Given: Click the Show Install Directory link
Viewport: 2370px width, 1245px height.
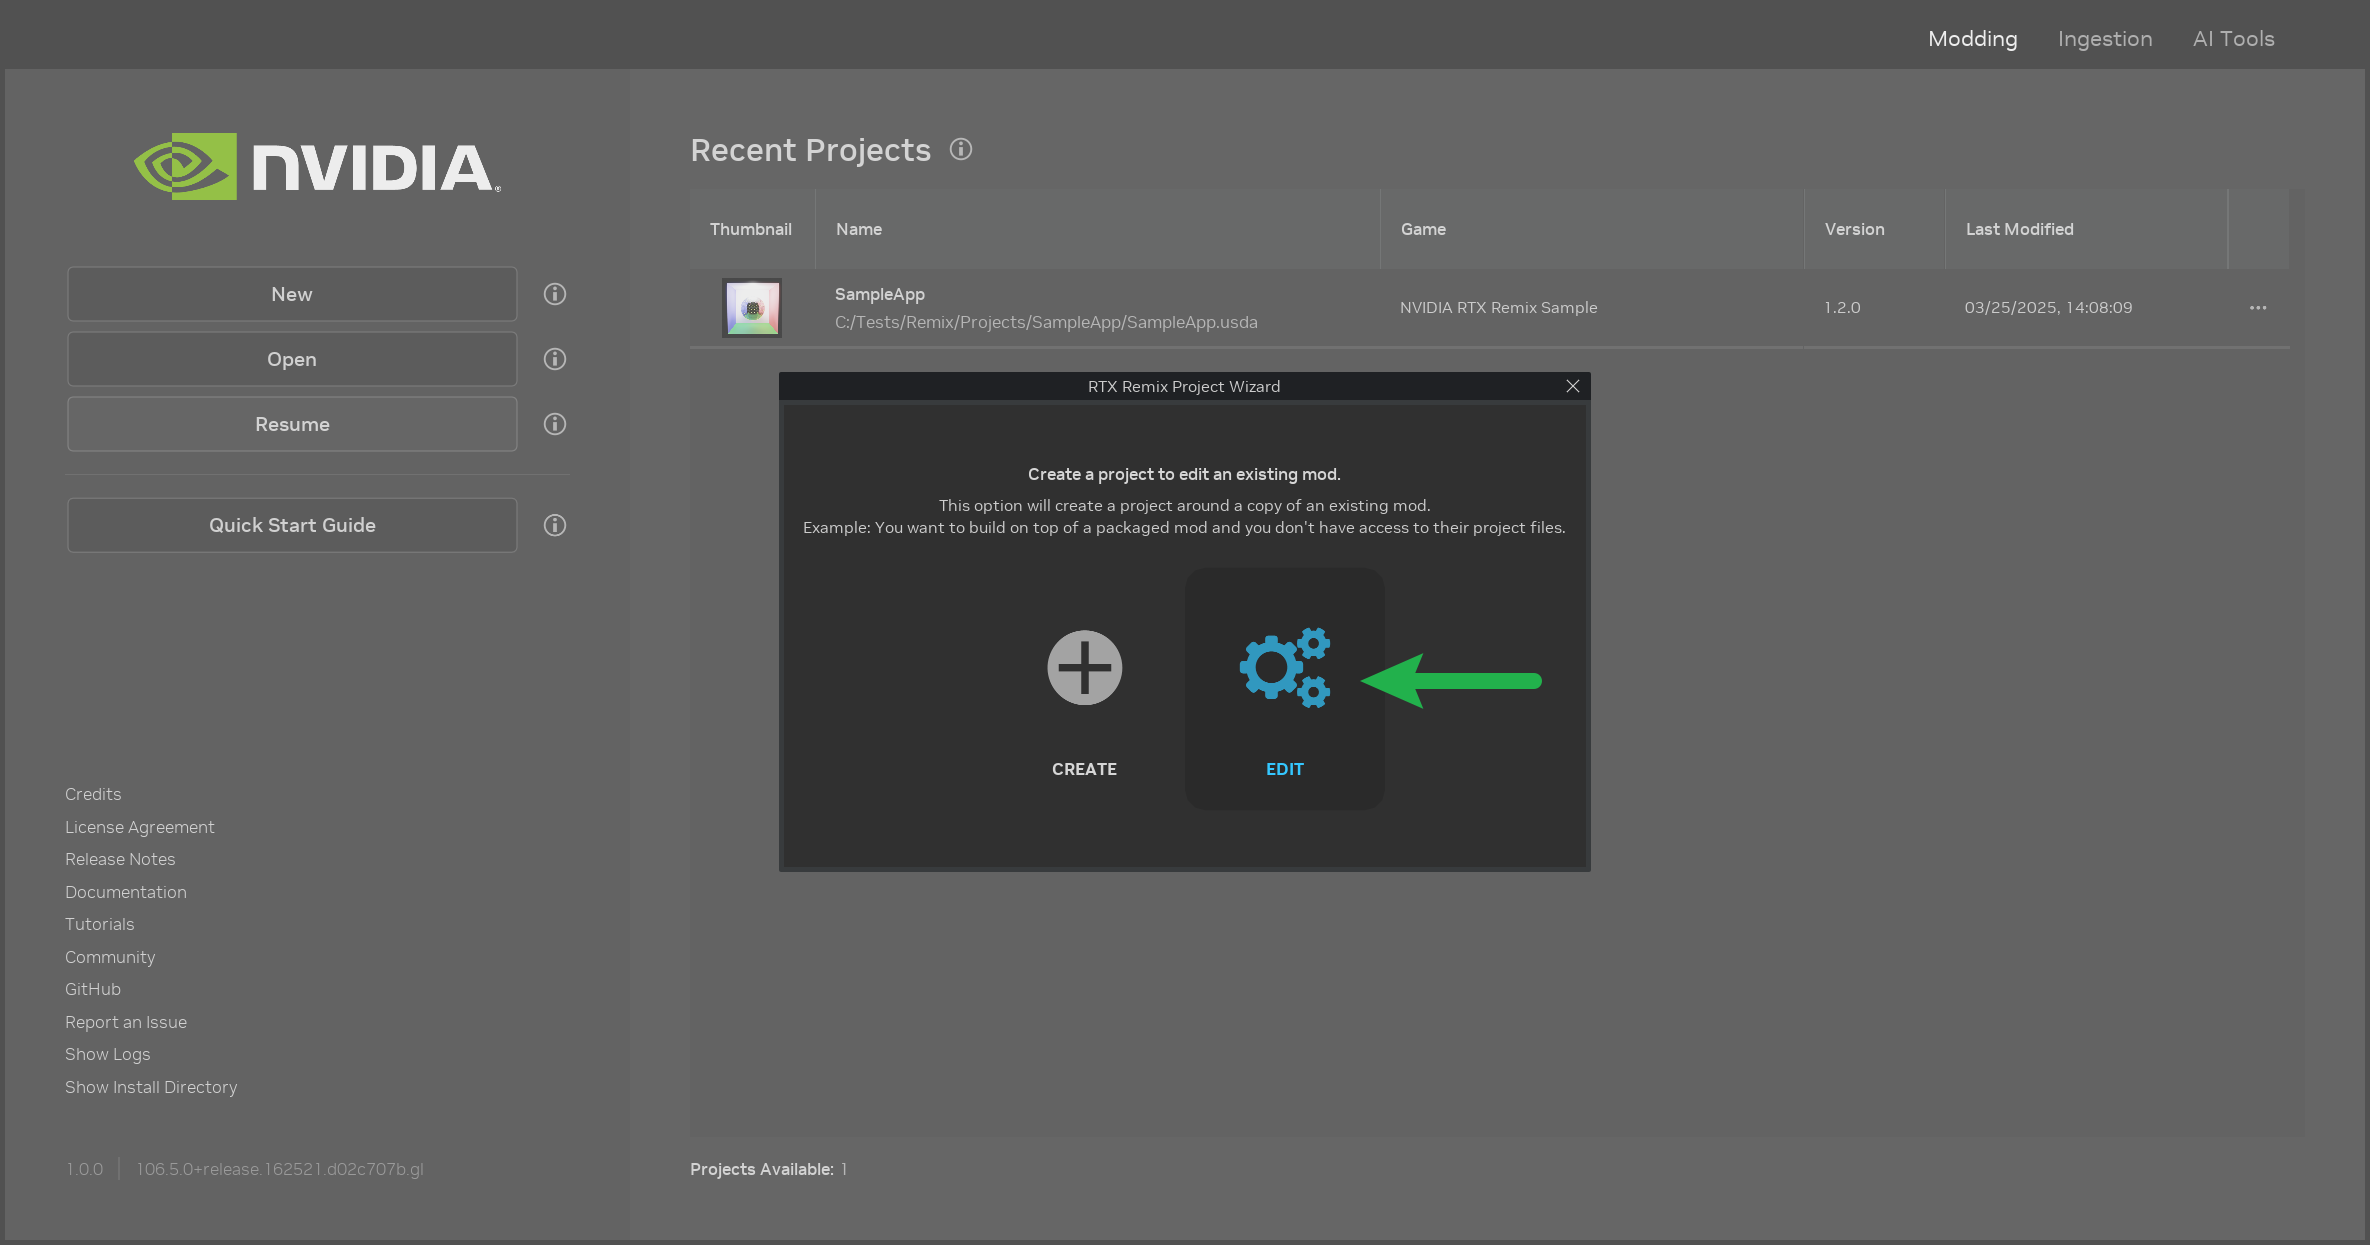Looking at the screenshot, I should (151, 1087).
